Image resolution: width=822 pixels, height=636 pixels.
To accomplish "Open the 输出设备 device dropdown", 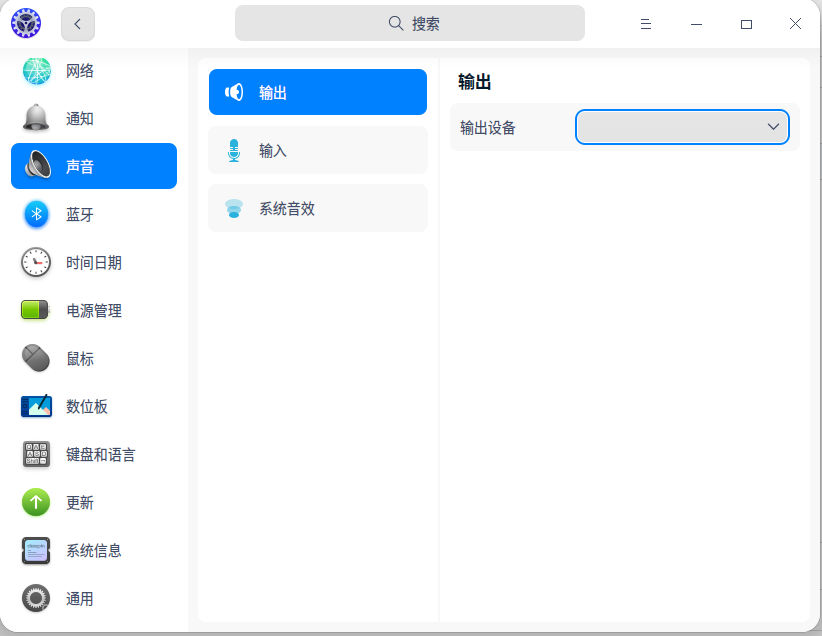I will 681,127.
